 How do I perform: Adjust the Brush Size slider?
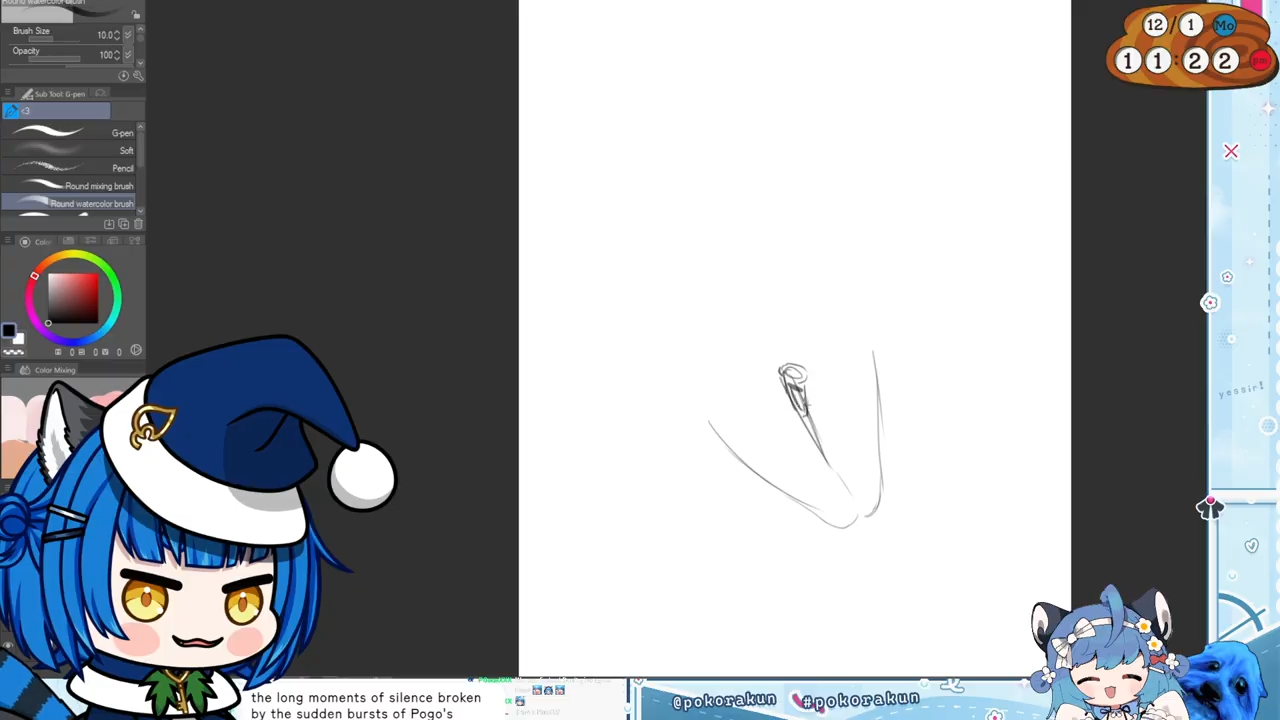(55, 40)
